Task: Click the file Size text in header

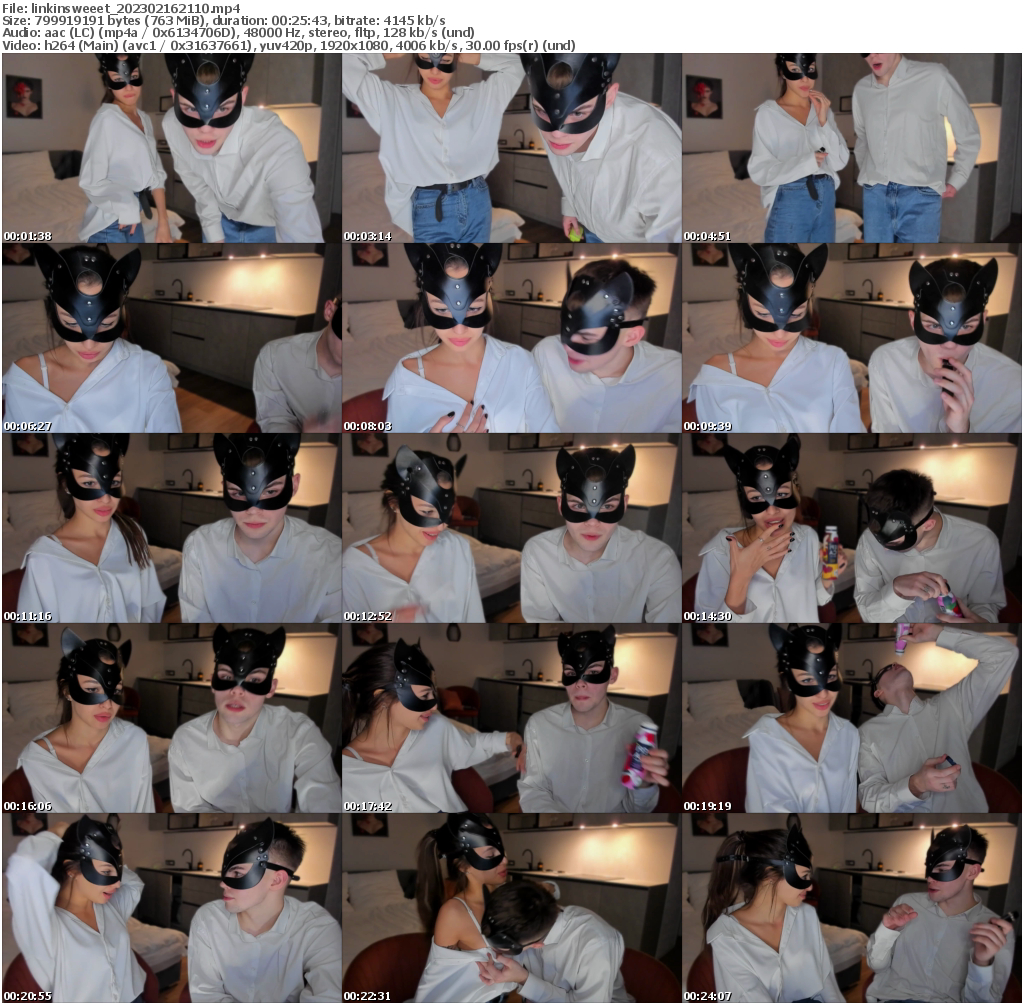Action: pyautogui.click(x=100, y=20)
